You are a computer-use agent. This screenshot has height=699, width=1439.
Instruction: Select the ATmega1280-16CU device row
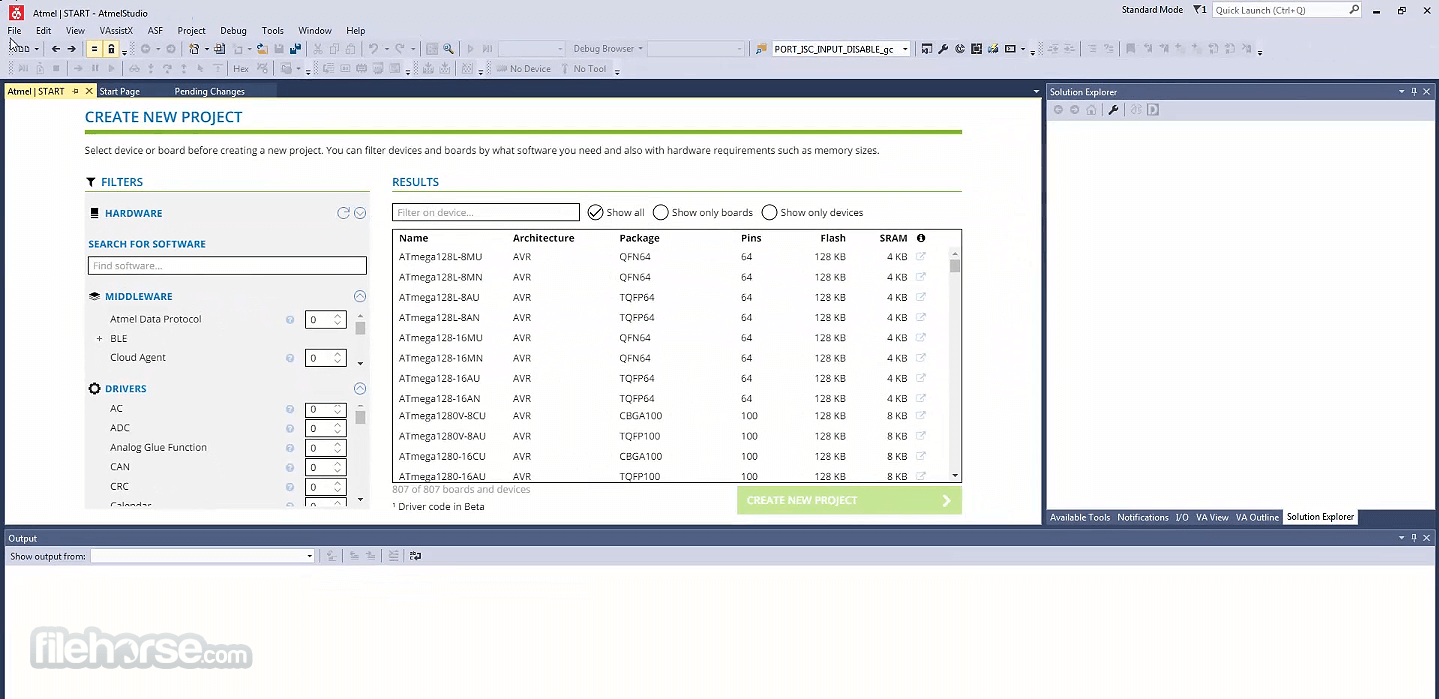pyautogui.click(x=671, y=456)
